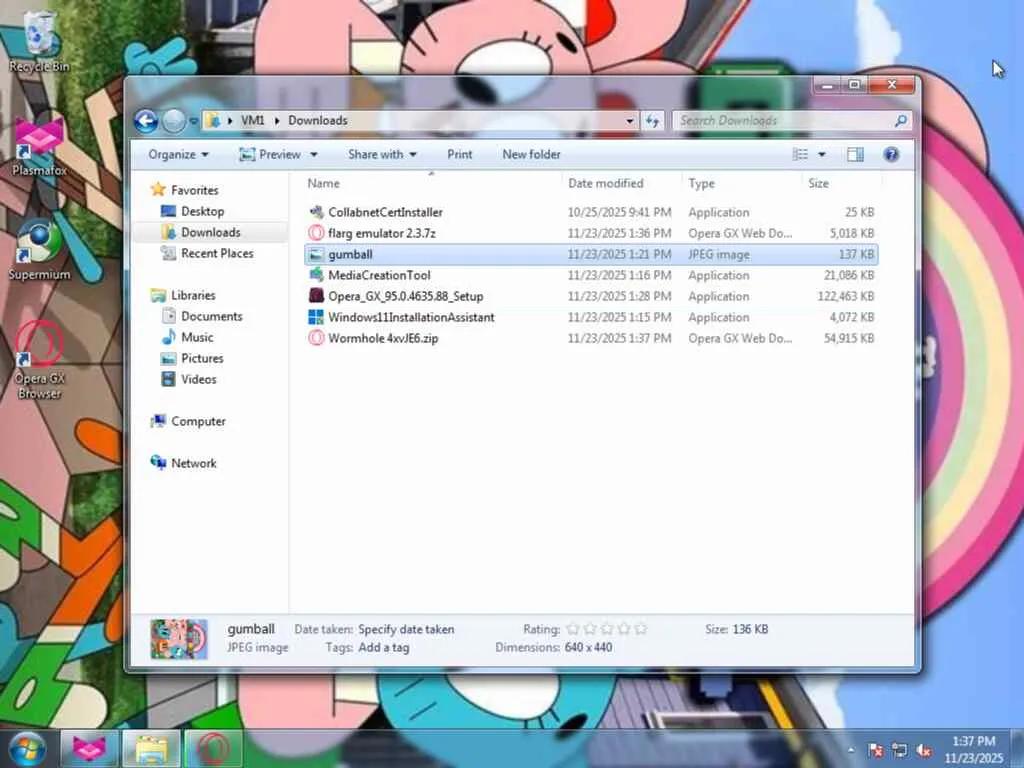Refresh the Downloads folder view

click(x=652, y=121)
